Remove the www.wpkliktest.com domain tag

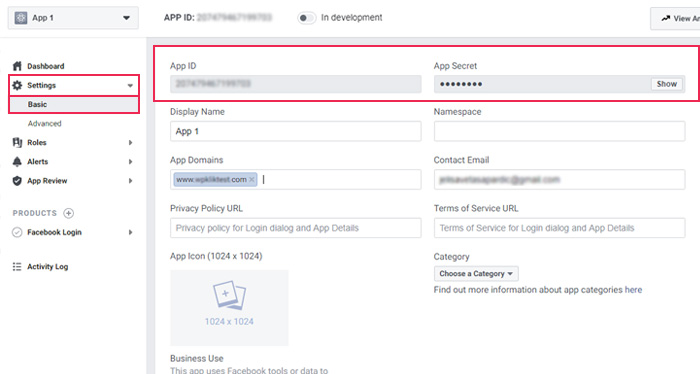click(252, 179)
